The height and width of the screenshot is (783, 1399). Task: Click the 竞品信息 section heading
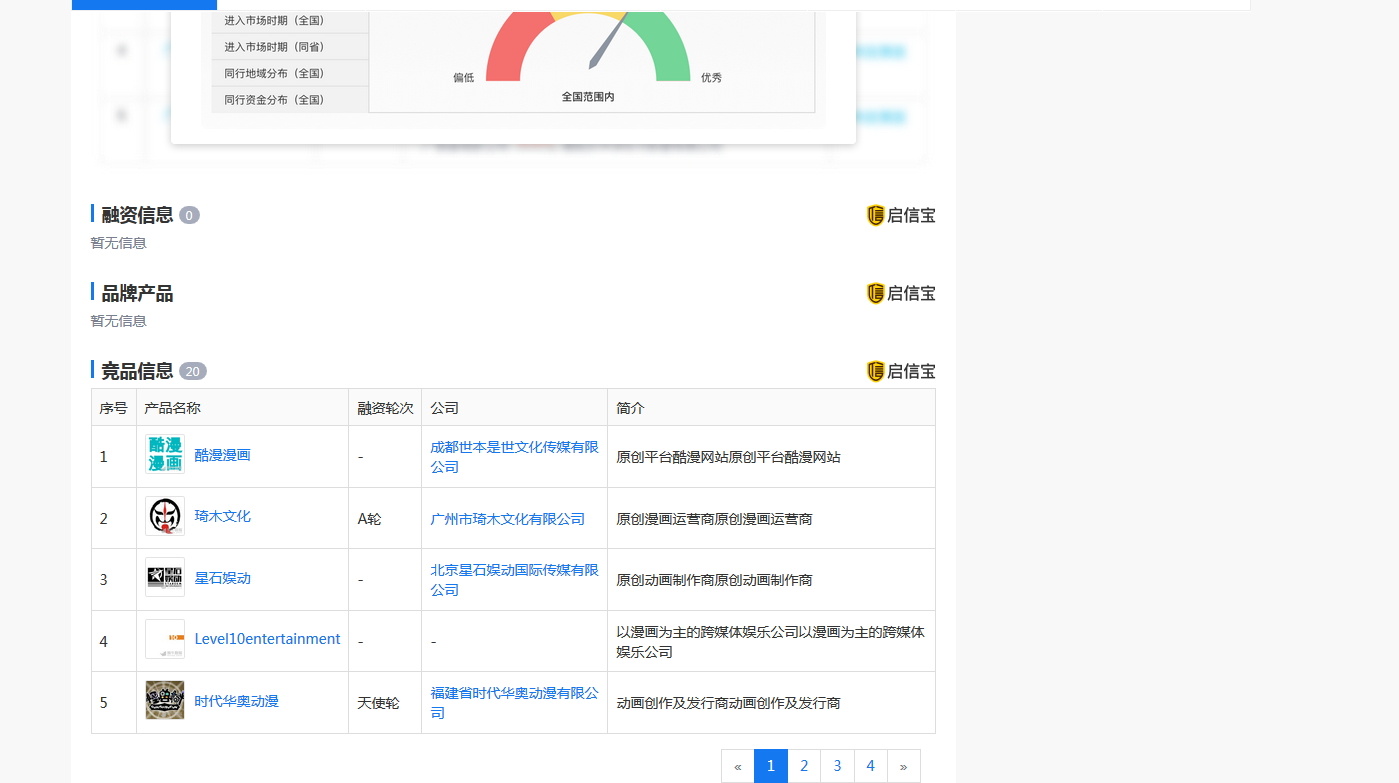[x=137, y=371]
